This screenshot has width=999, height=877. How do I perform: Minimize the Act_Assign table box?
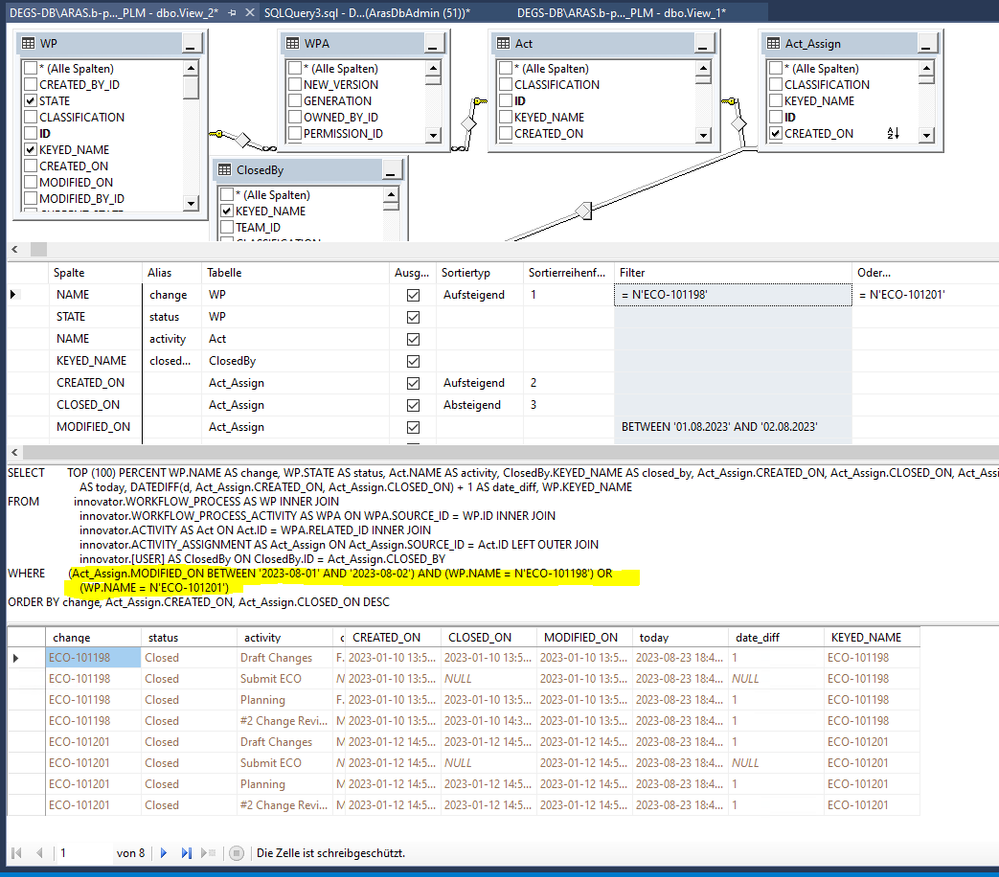[x=926, y=44]
